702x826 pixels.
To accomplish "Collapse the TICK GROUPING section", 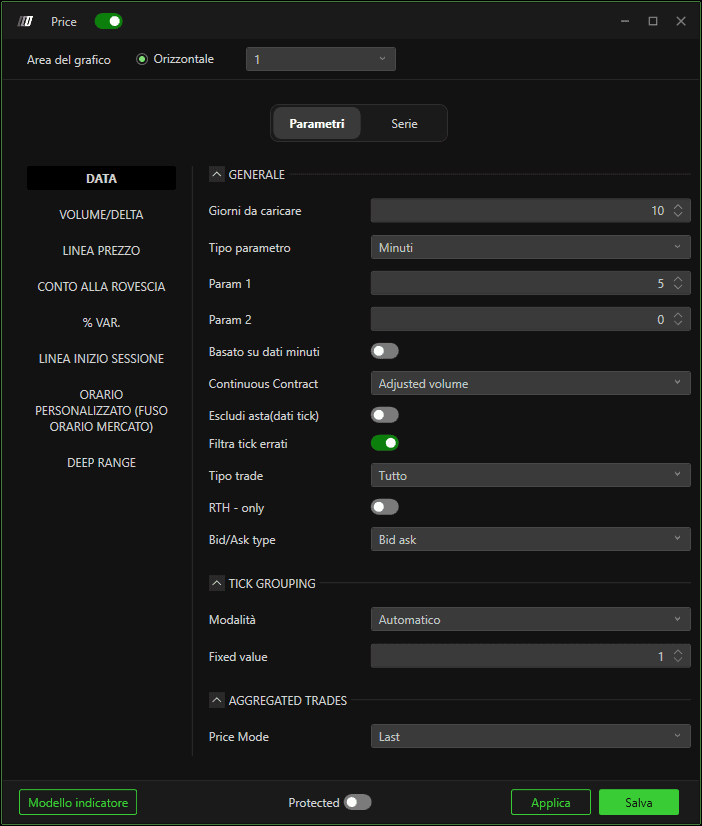I will (216, 583).
